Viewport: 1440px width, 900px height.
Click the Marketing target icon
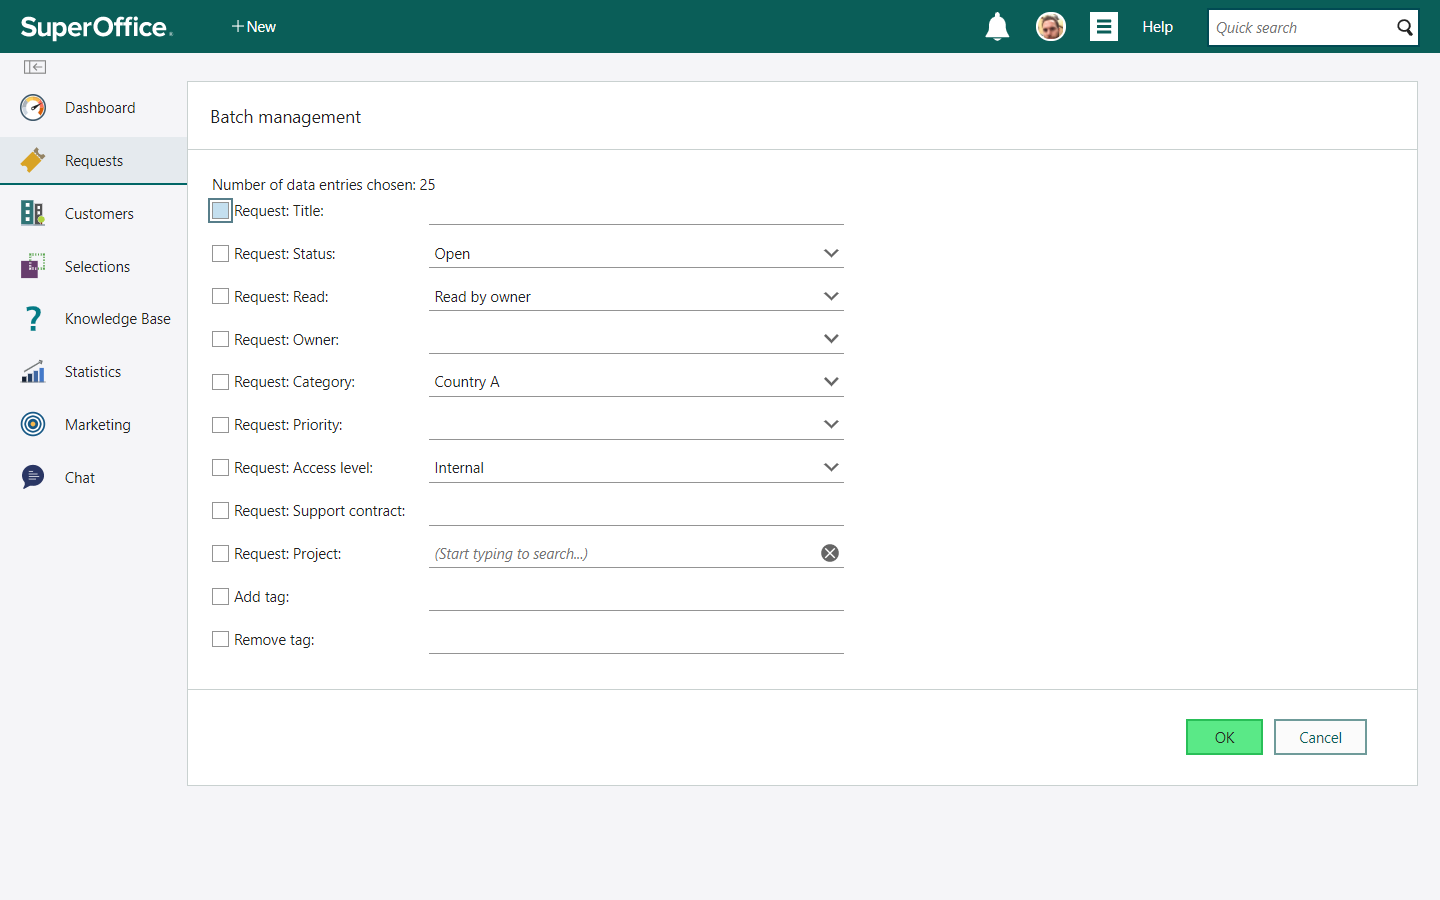pos(33,425)
